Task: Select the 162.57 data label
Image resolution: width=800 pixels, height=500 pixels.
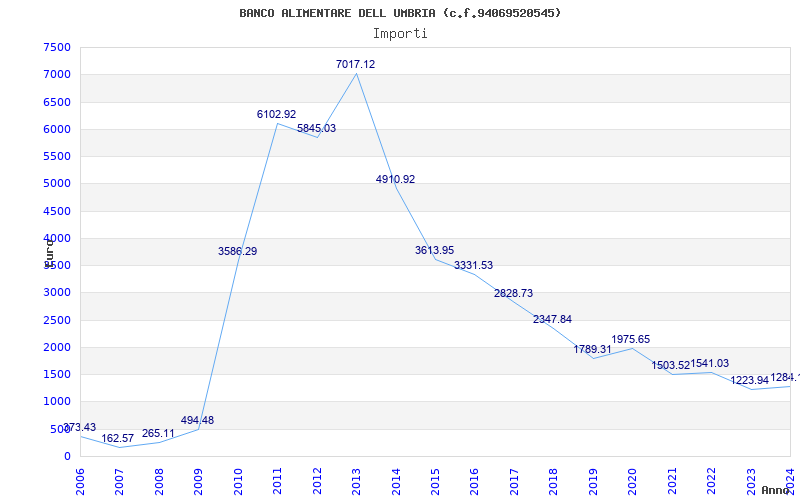Action: tap(117, 439)
